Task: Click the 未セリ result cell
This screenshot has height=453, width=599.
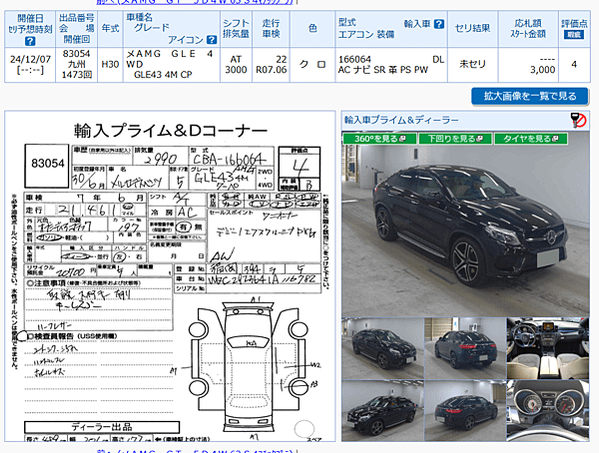Action: pyautogui.click(x=473, y=65)
